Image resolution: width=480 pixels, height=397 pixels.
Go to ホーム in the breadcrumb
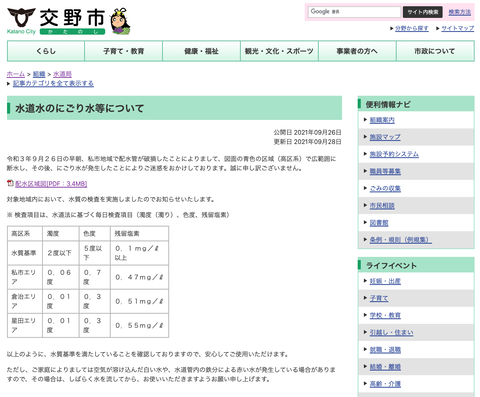click(x=16, y=74)
